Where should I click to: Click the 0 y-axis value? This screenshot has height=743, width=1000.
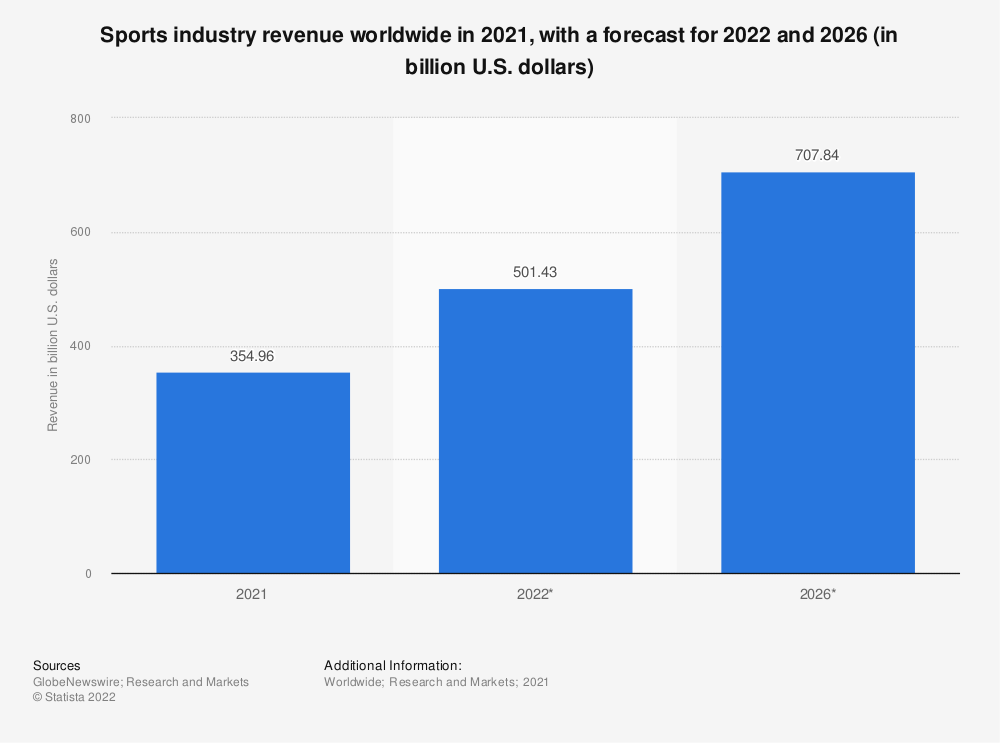point(90,573)
